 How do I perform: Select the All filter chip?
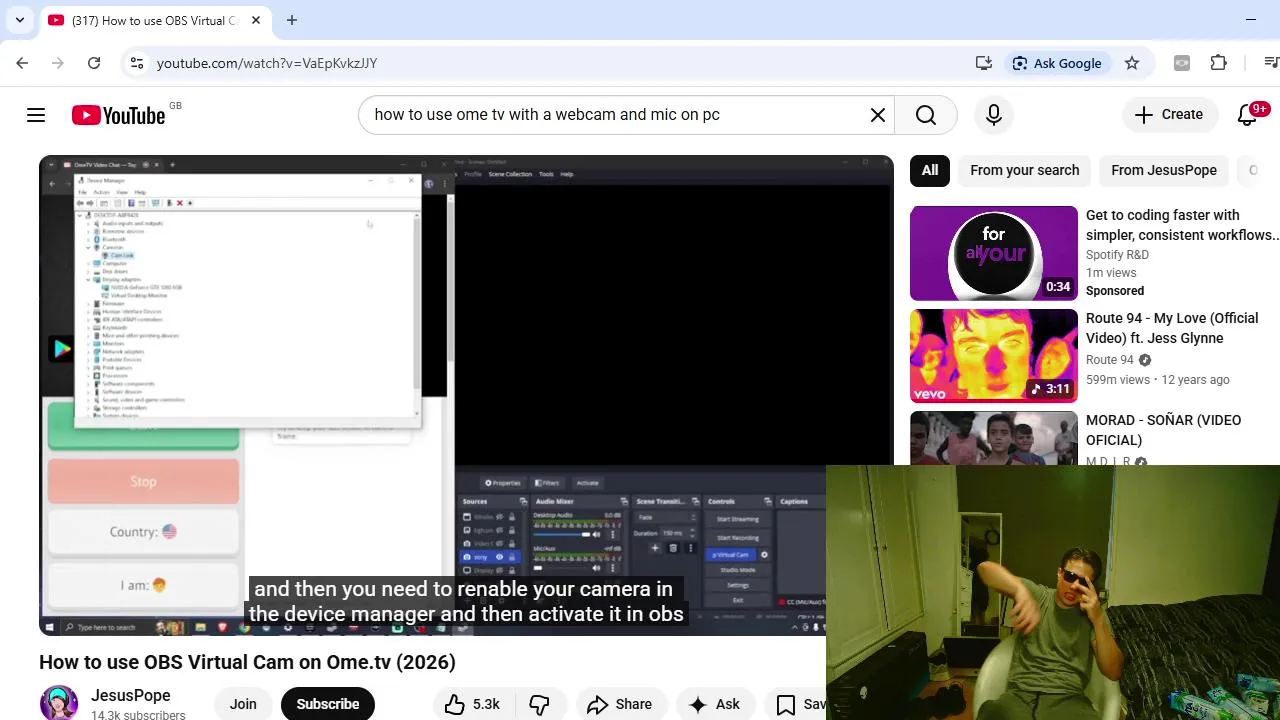(x=930, y=170)
